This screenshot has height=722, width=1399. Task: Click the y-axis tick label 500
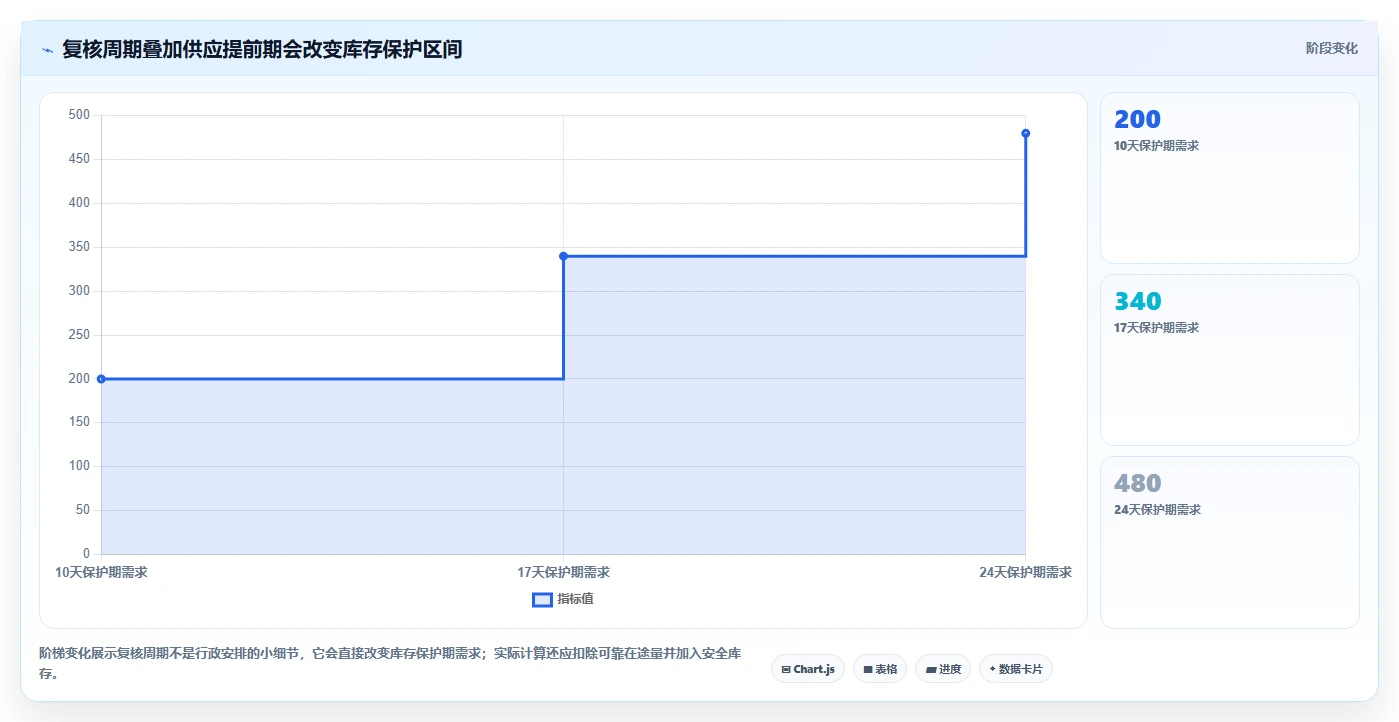click(x=79, y=115)
